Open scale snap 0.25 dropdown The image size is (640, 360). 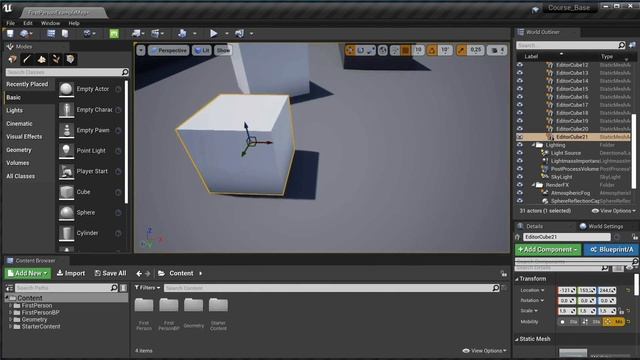(x=476, y=50)
